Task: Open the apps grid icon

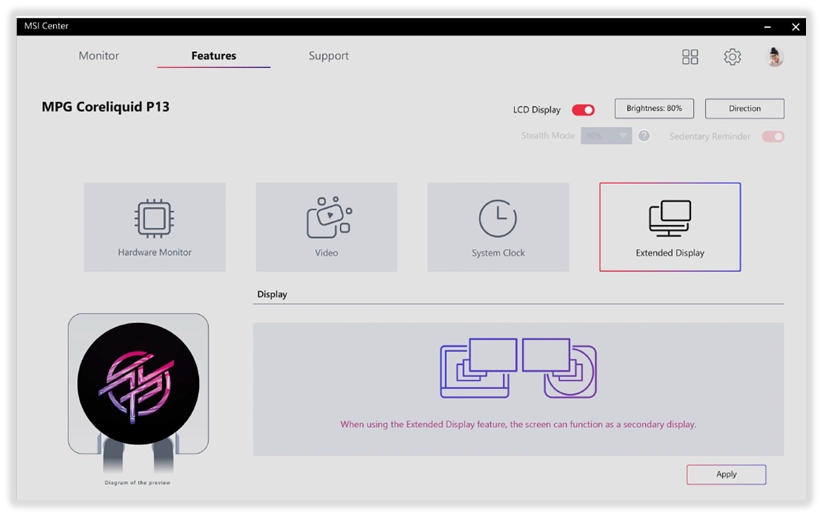Action: coord(690,57)
